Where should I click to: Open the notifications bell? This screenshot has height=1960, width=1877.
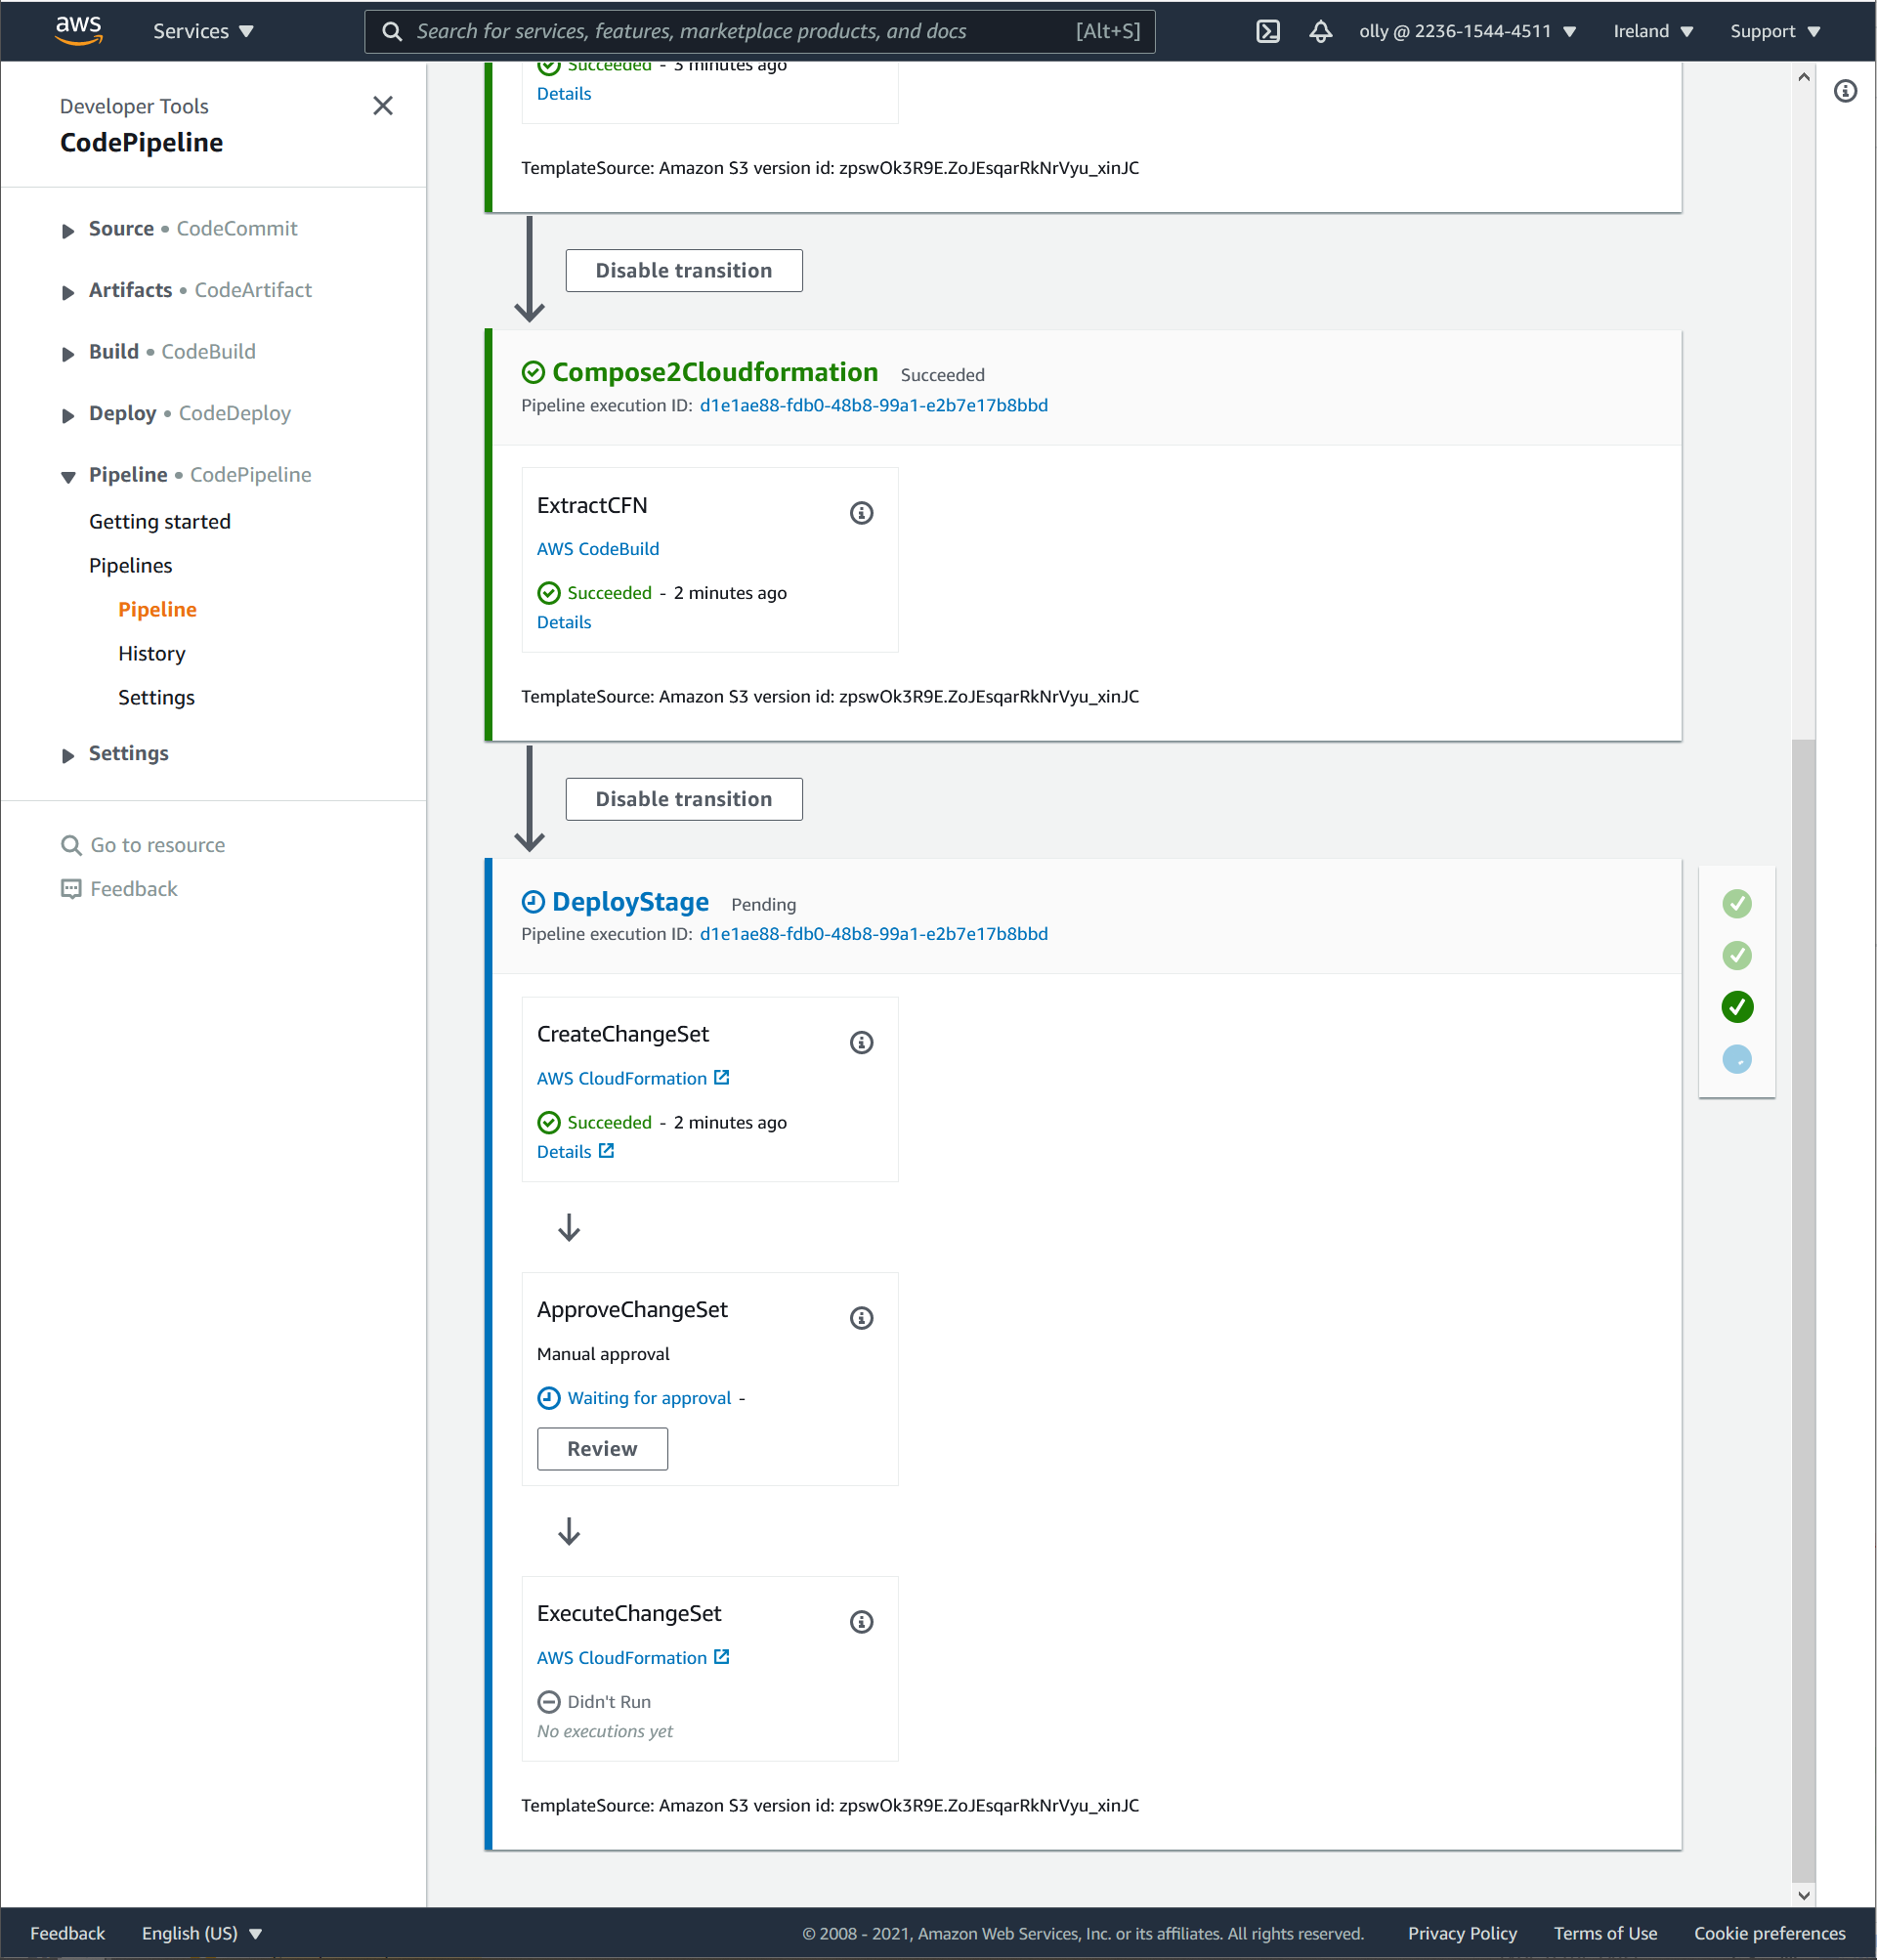coord(1320,31)
